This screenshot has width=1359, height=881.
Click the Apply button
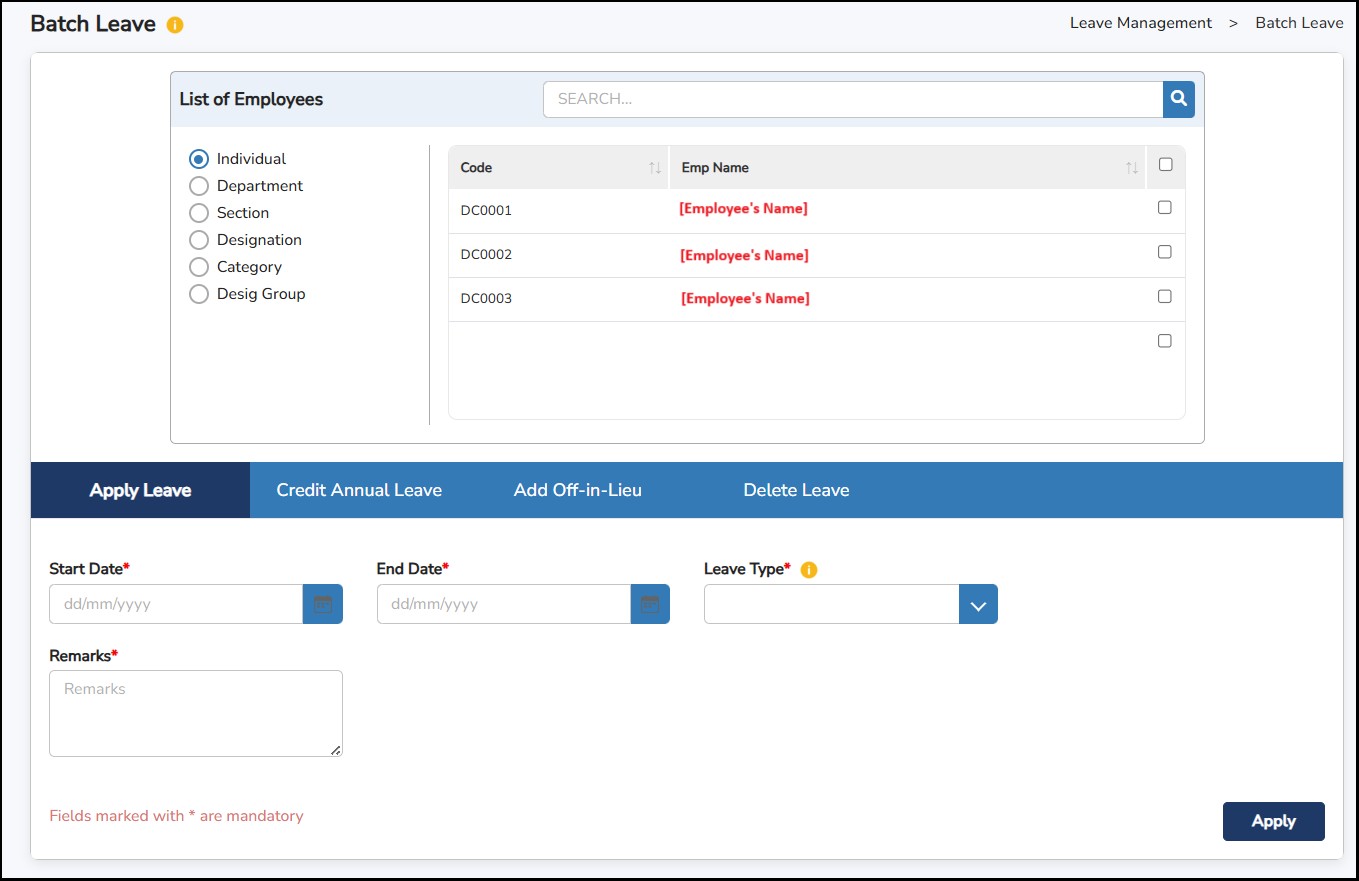tap(1273, 821)
